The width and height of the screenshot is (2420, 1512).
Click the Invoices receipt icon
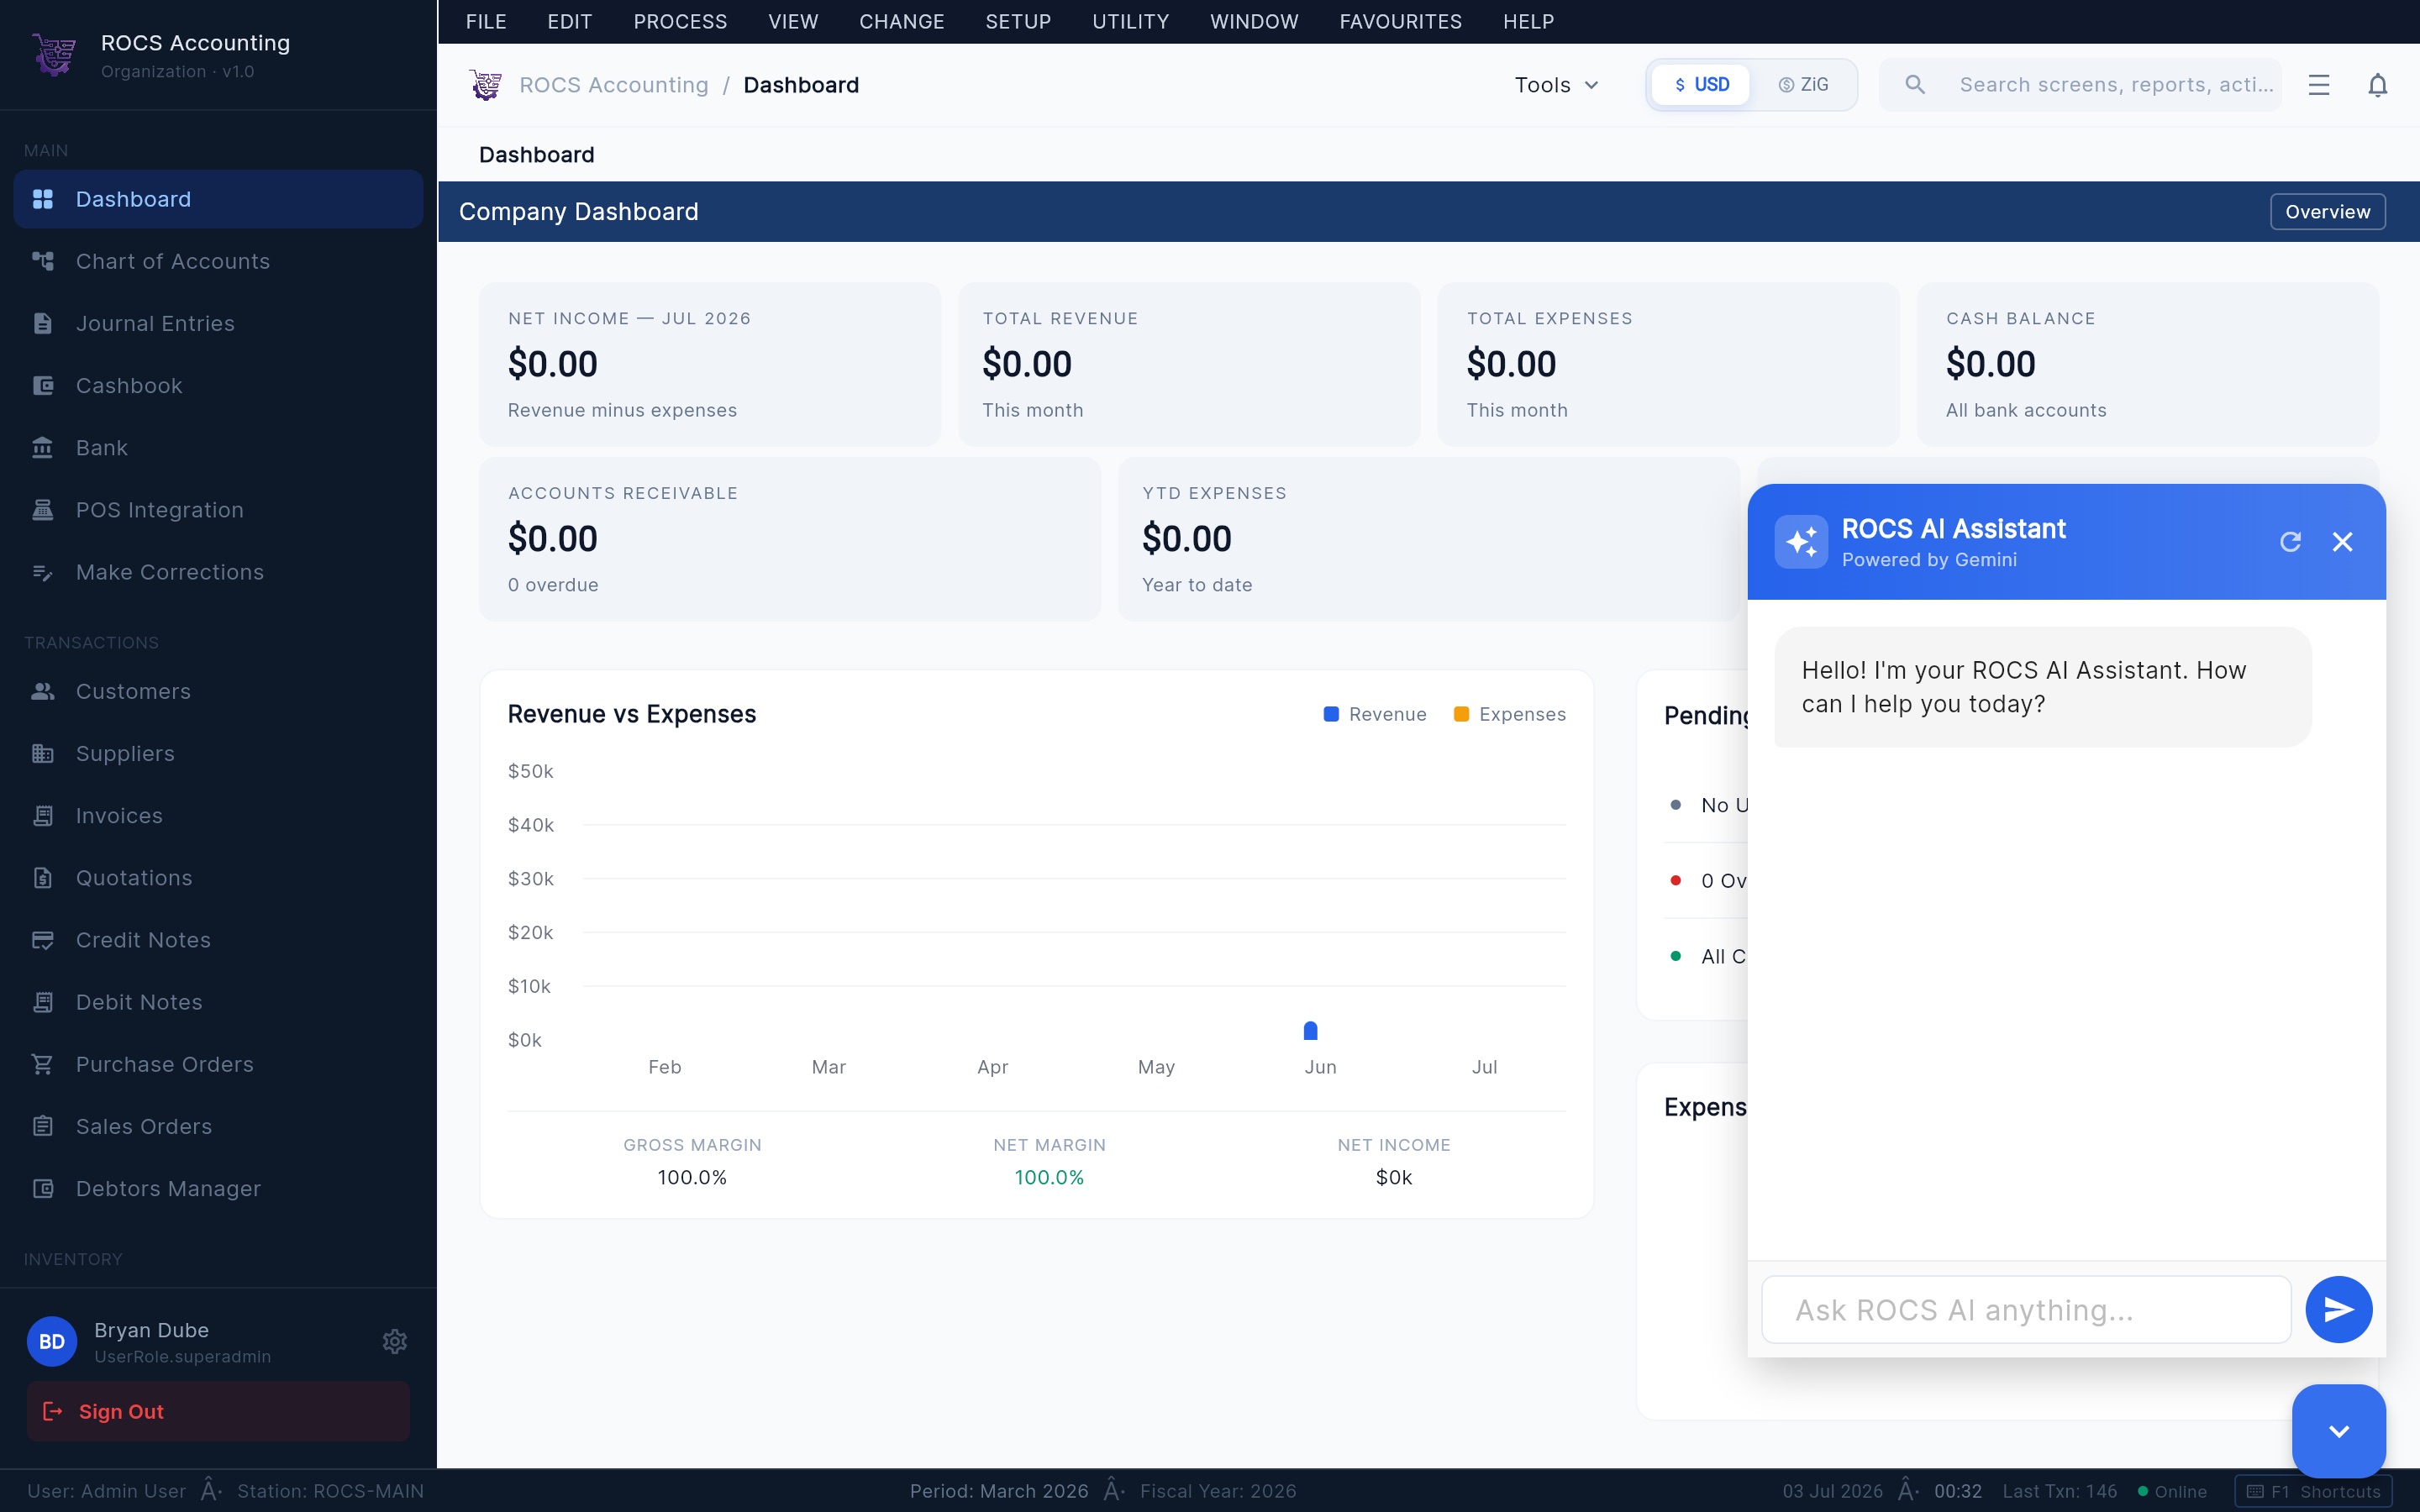43,815
